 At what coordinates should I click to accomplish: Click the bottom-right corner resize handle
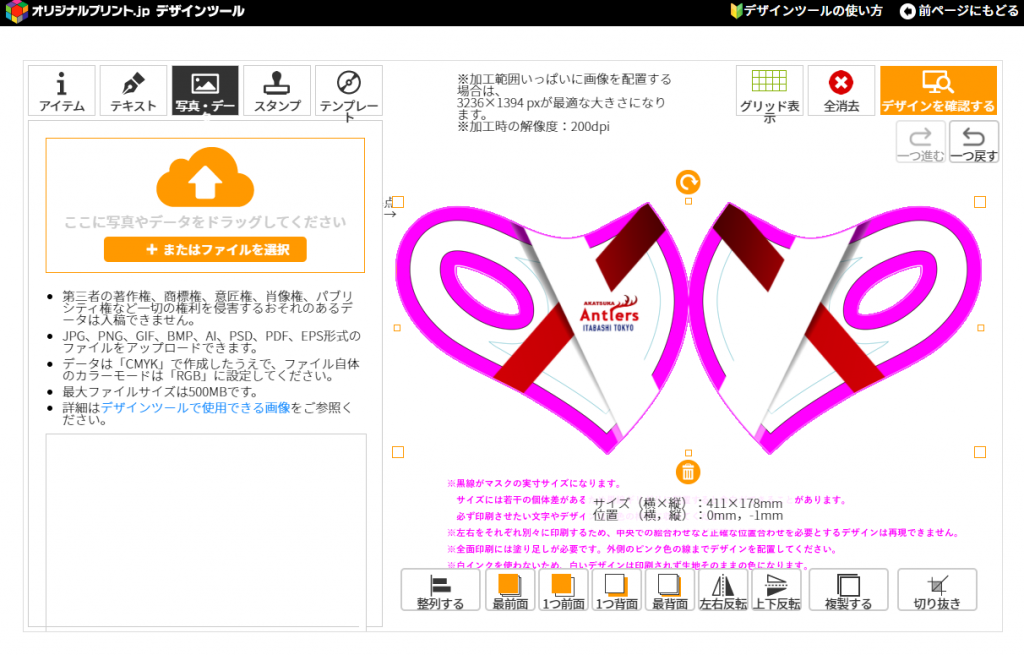point(980,452)
